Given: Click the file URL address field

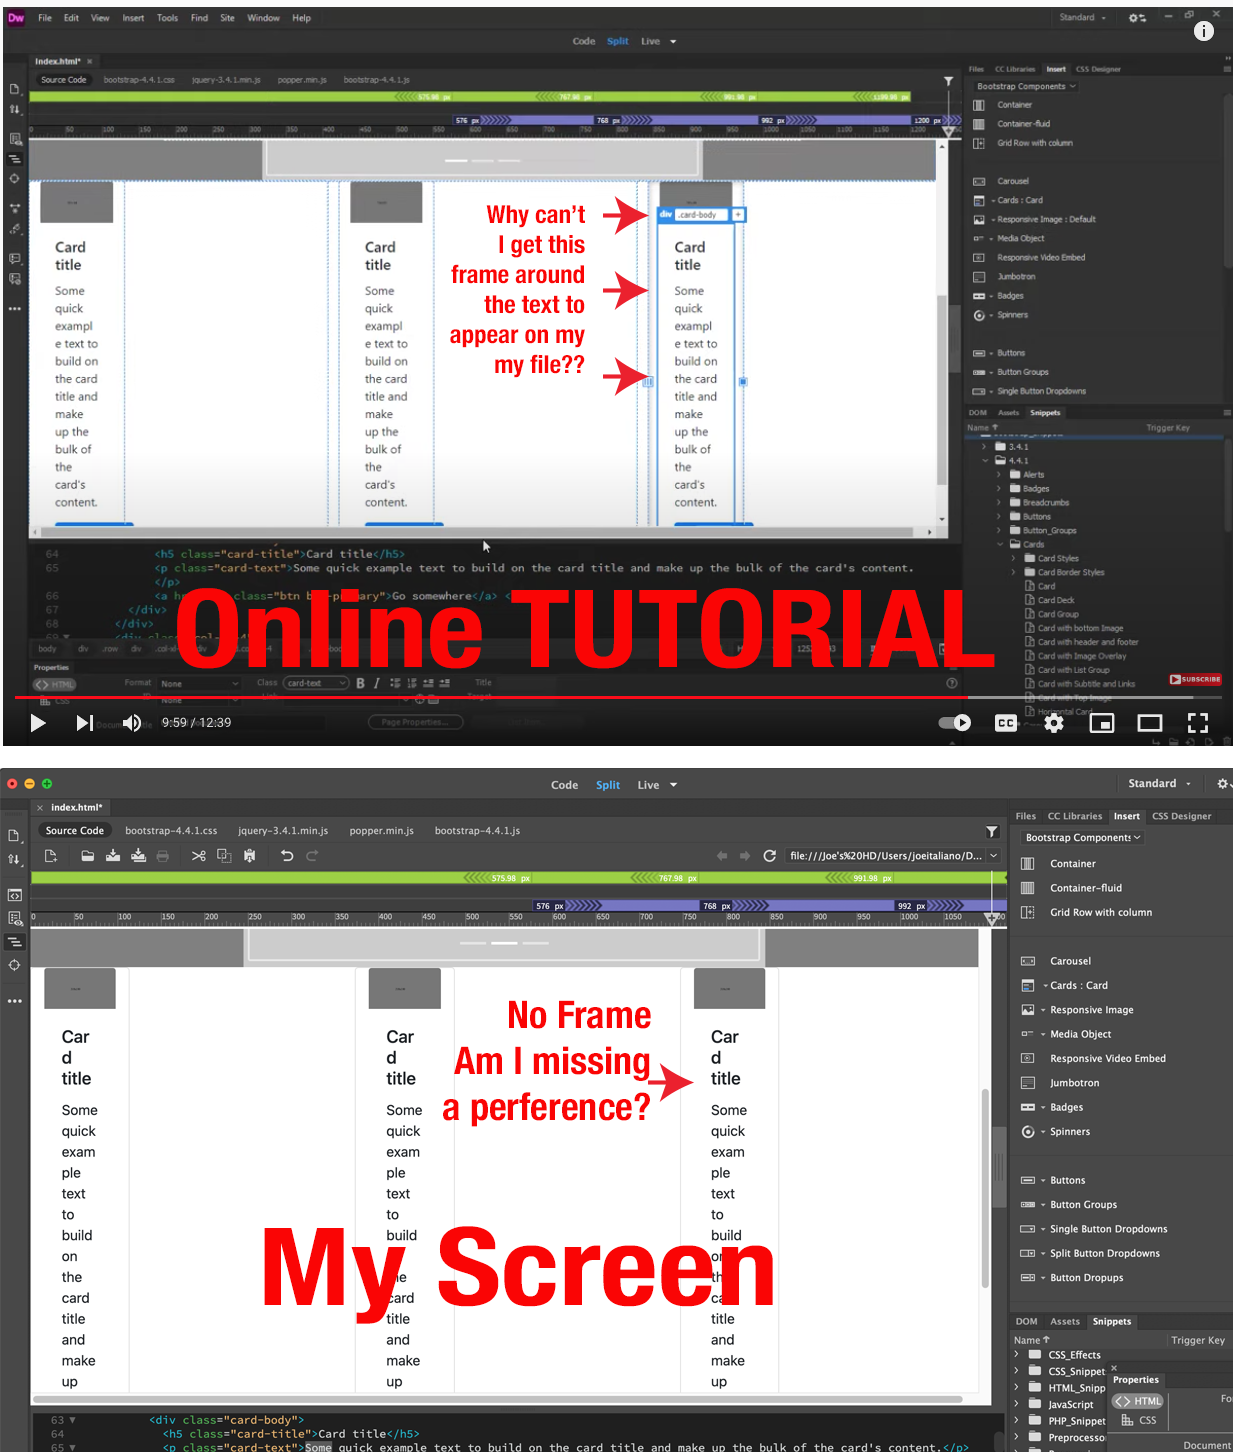Looking at the screenshot, I should [x=890, y=856].
